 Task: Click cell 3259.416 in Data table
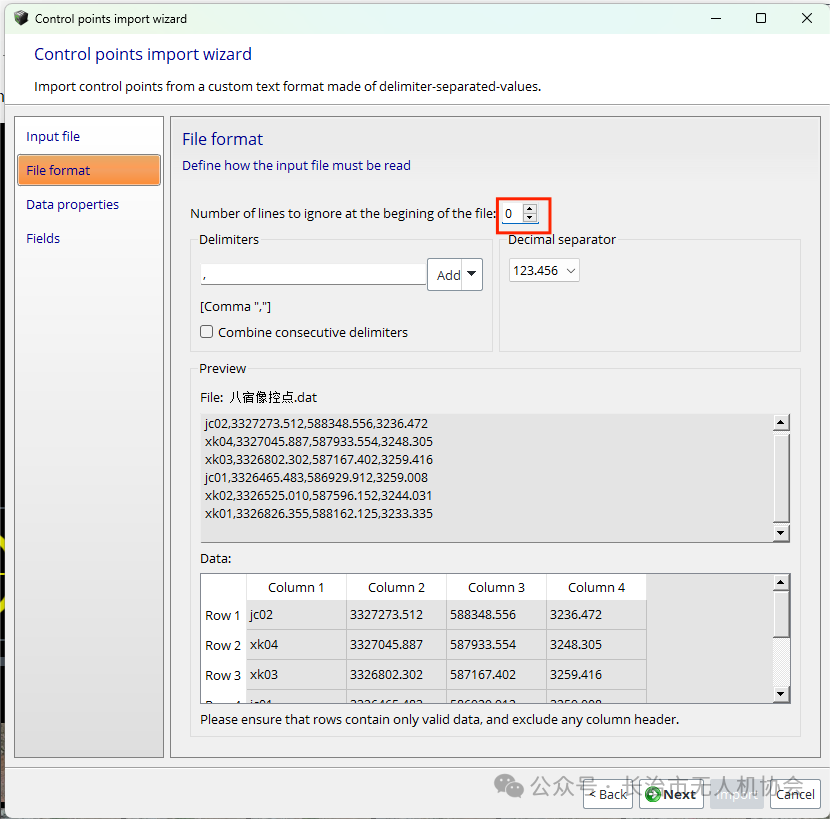pos(596,674)
